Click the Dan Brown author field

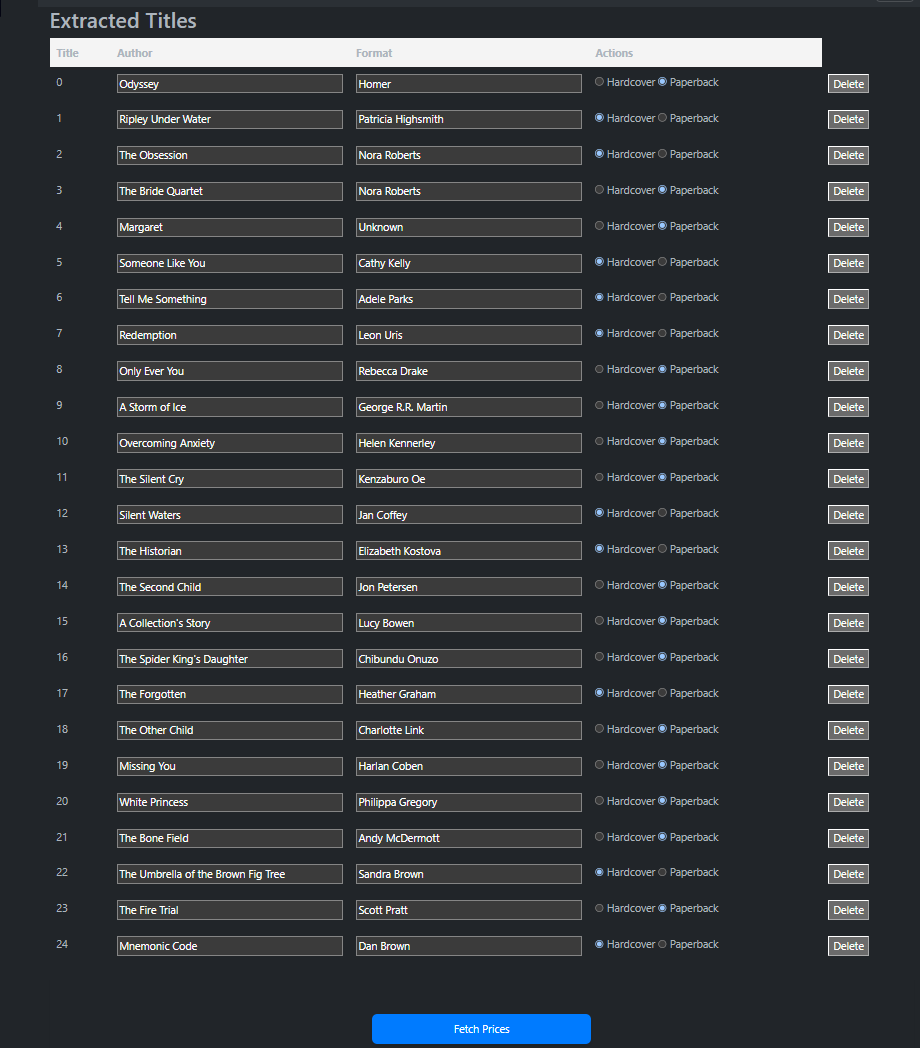click(x=469, y=946)
